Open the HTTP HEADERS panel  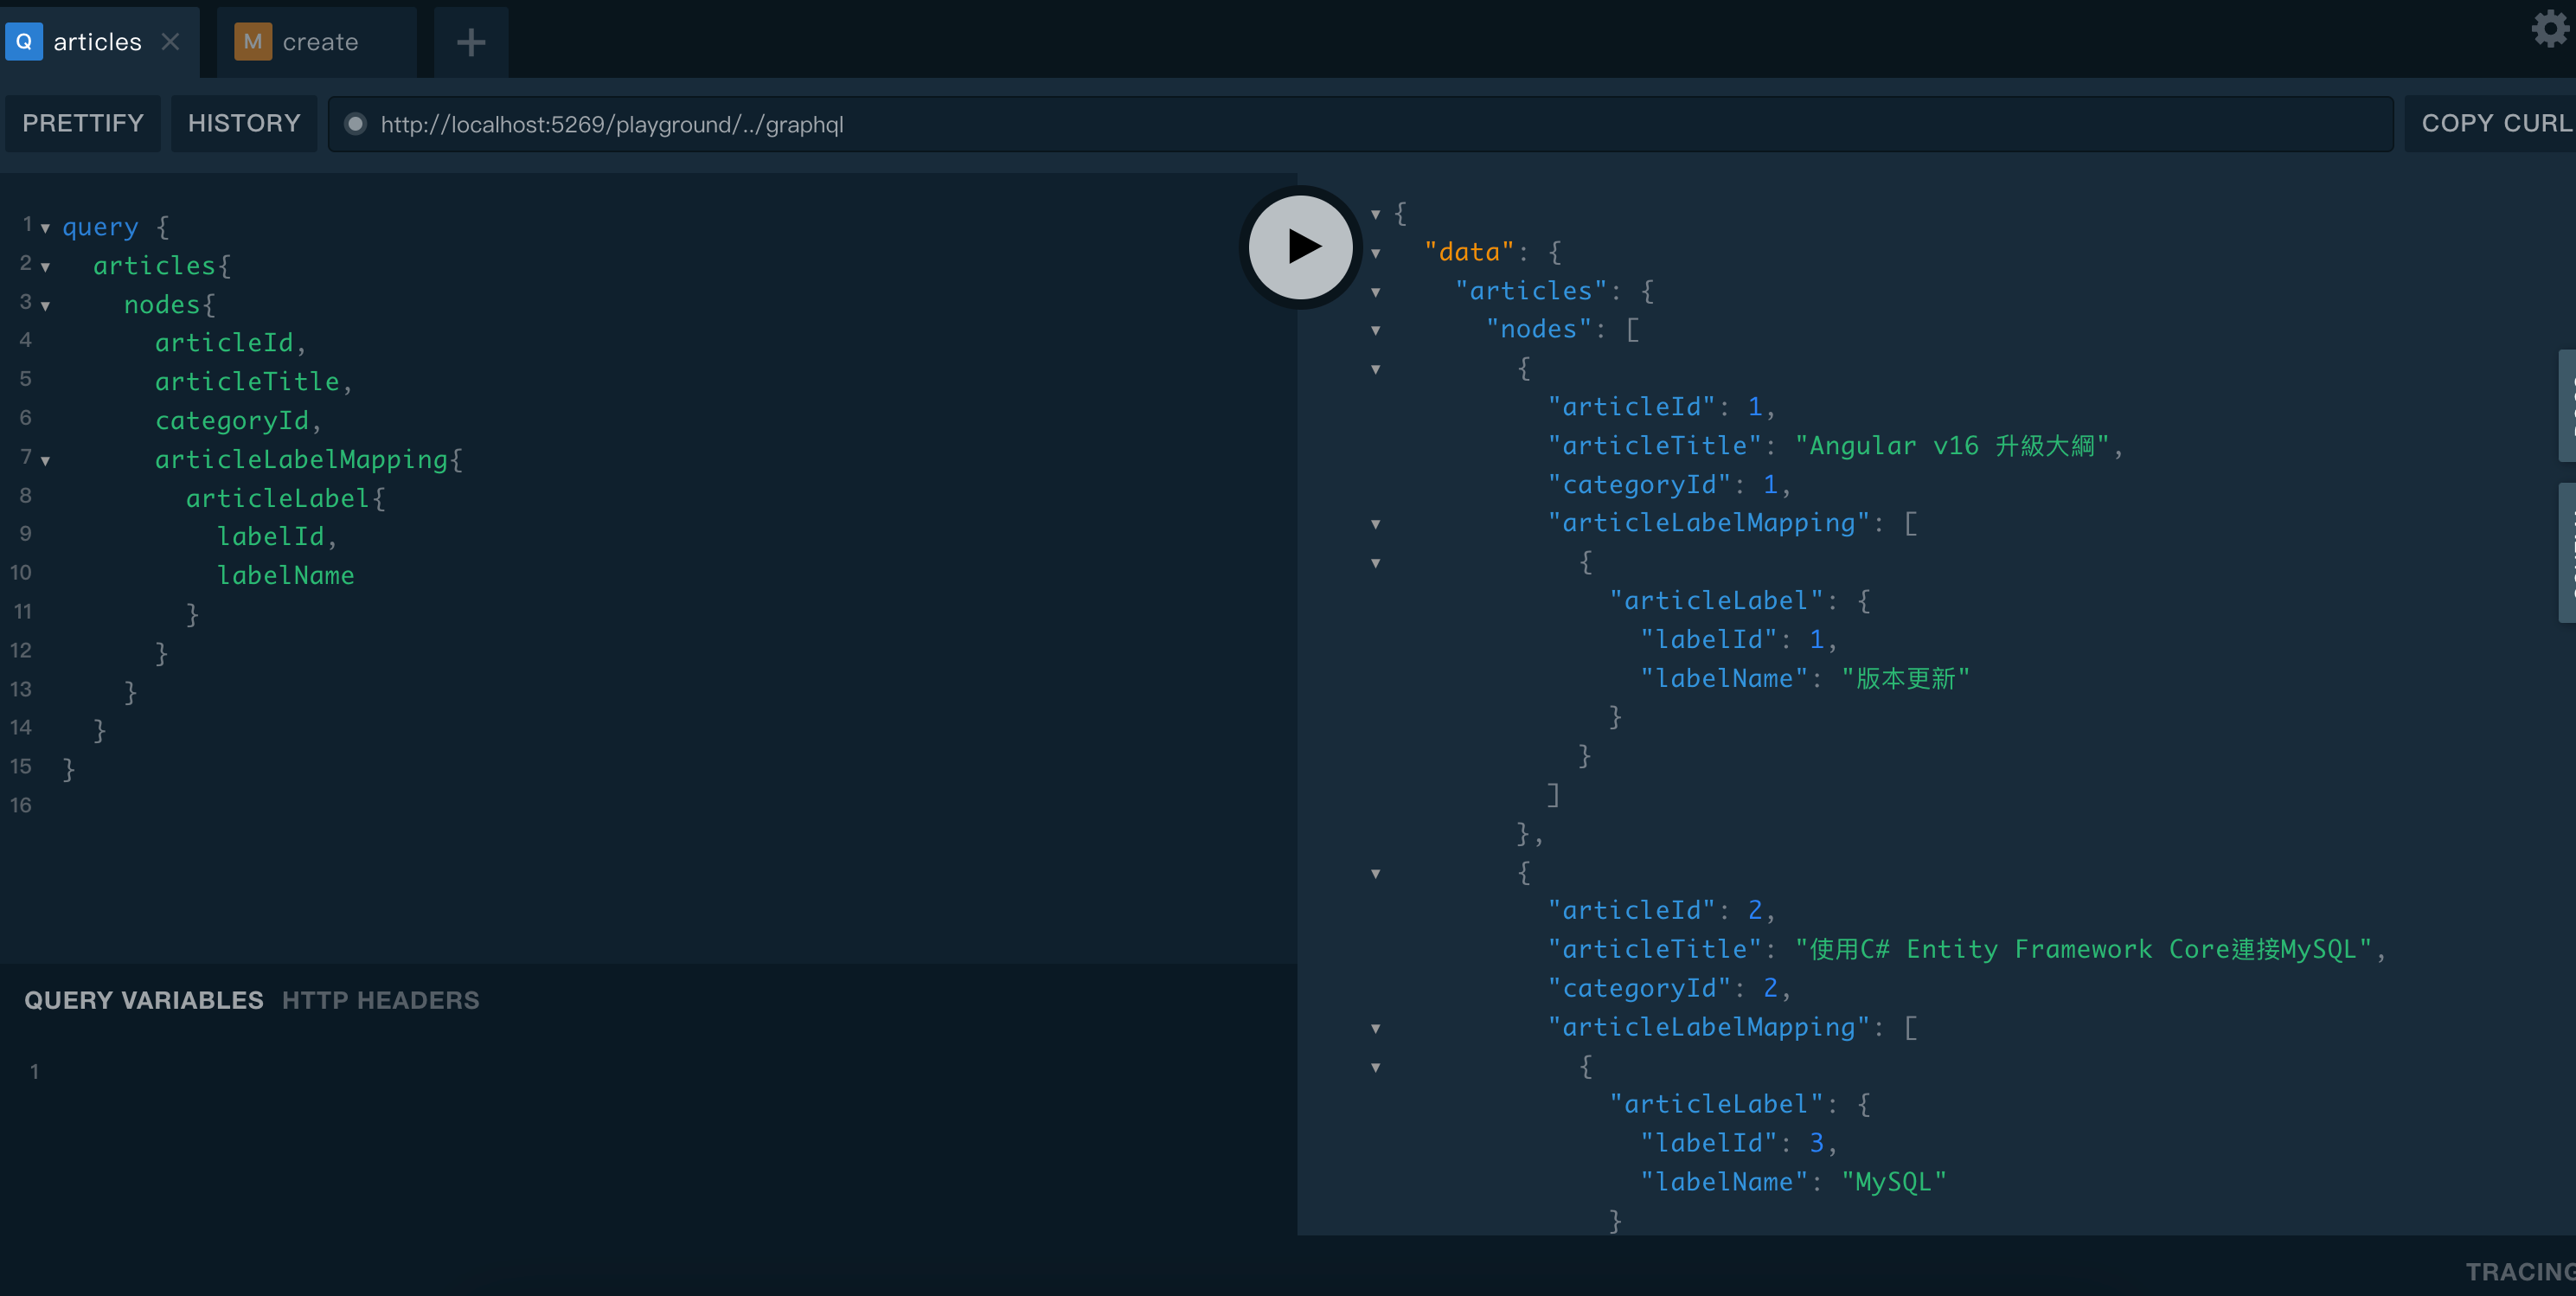[381, 1000]
